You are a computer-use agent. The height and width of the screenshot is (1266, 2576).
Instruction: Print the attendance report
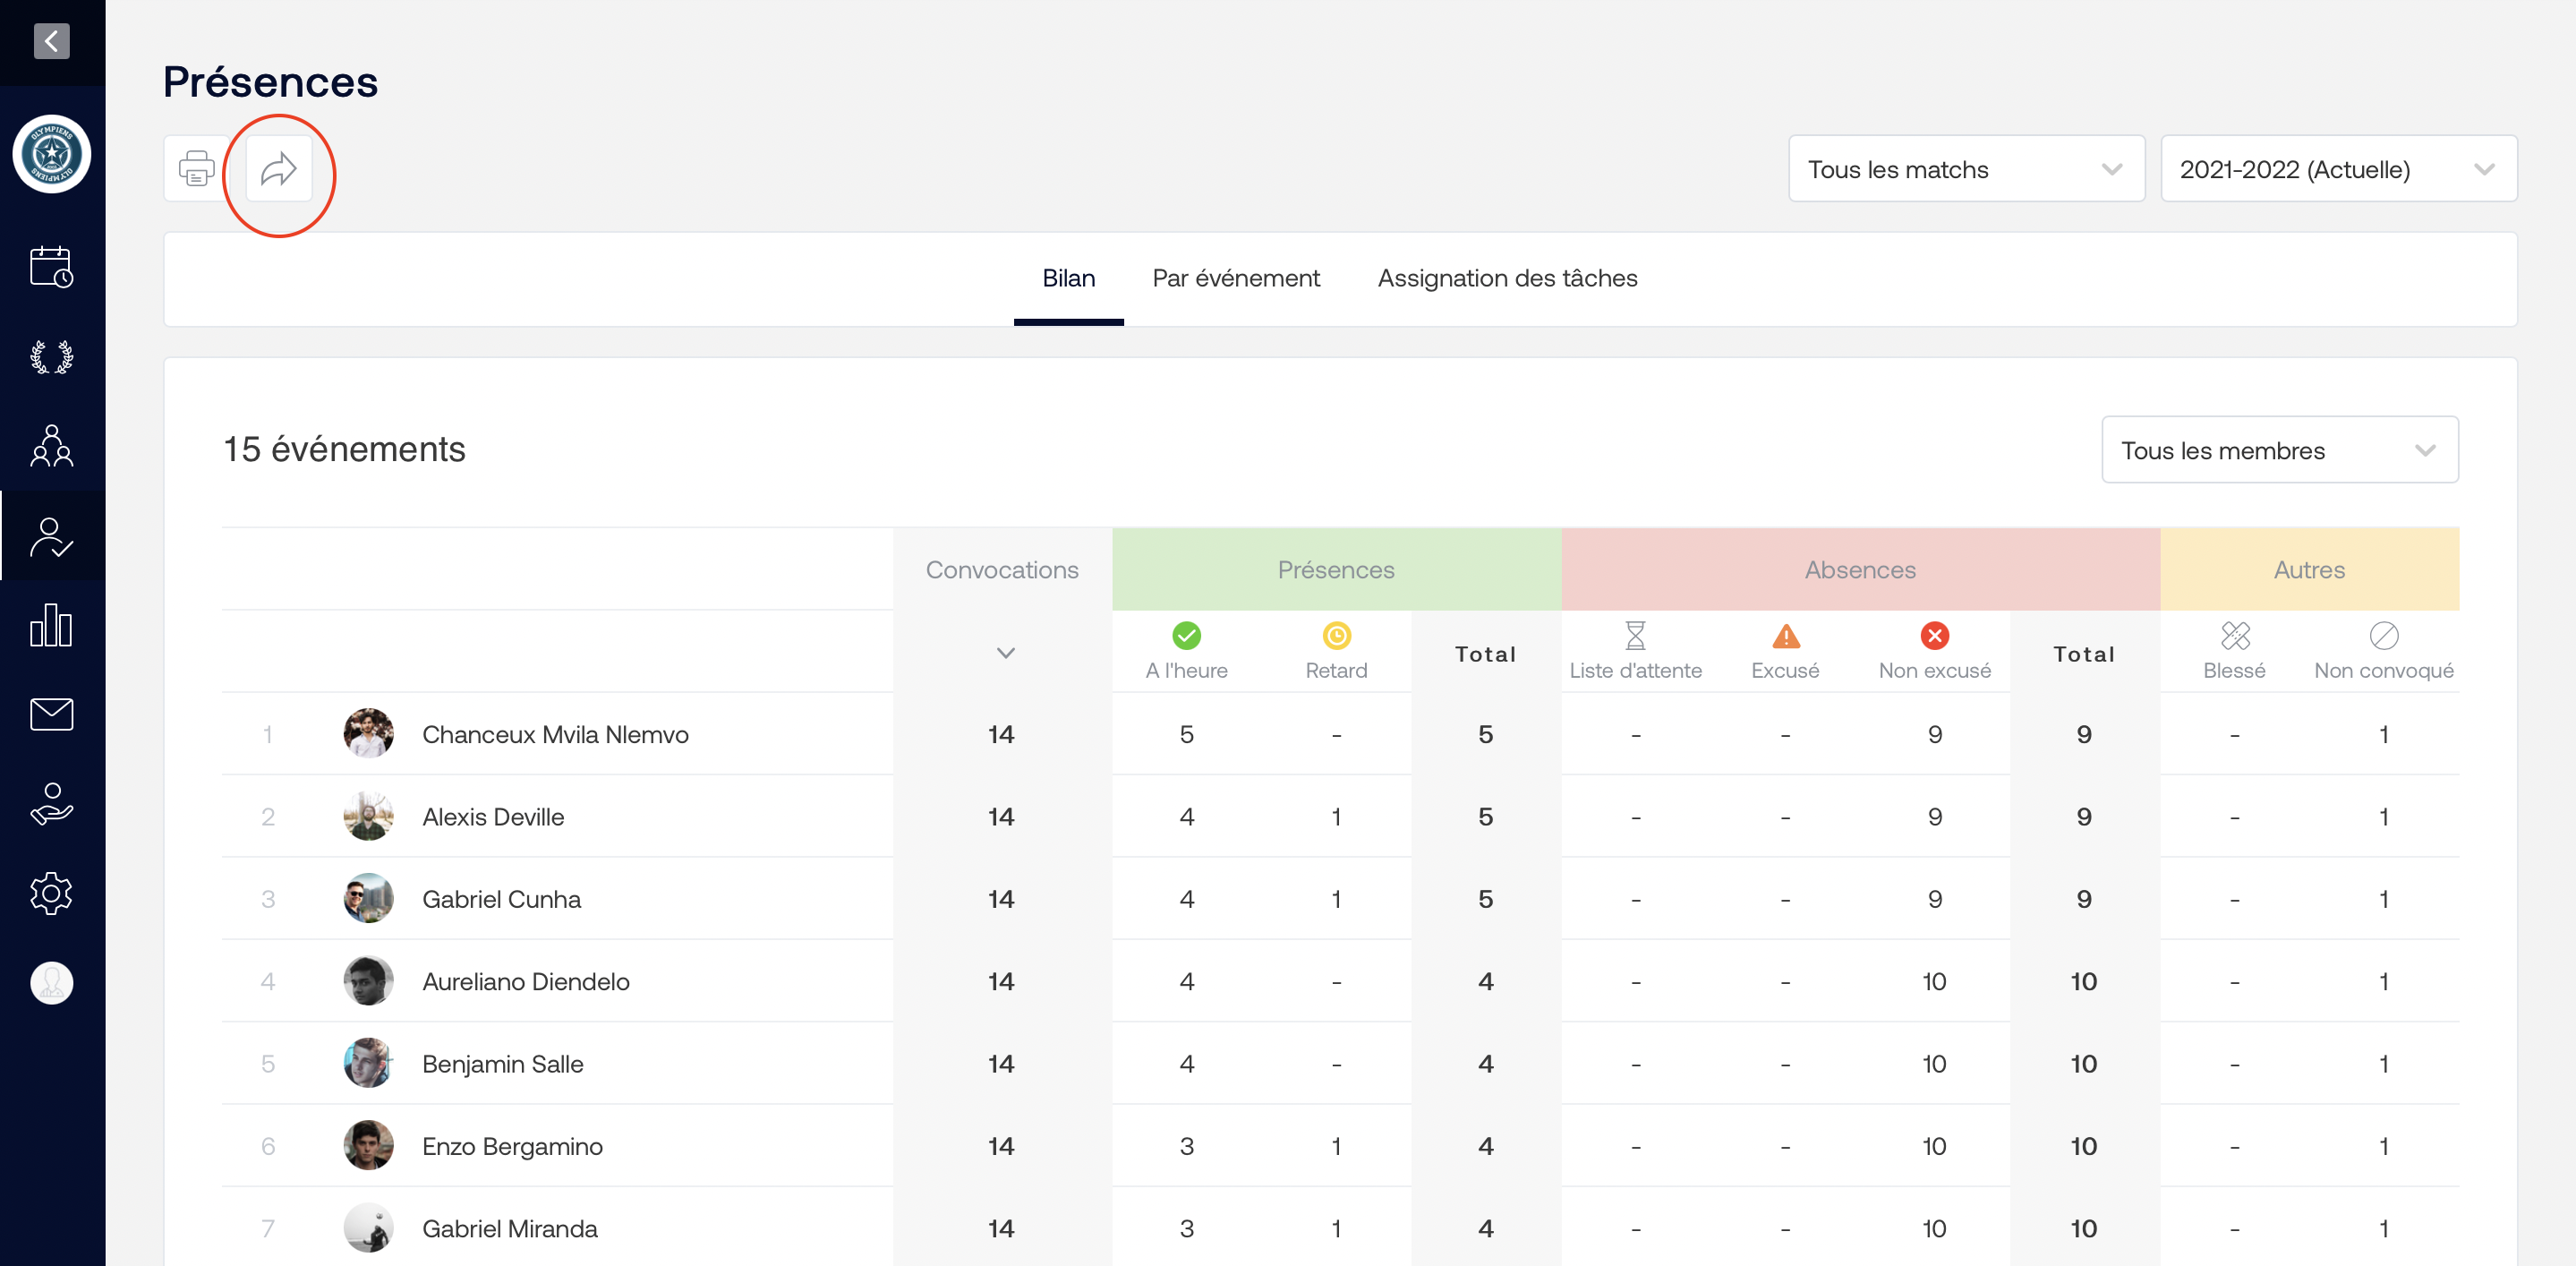coord(197,169)
